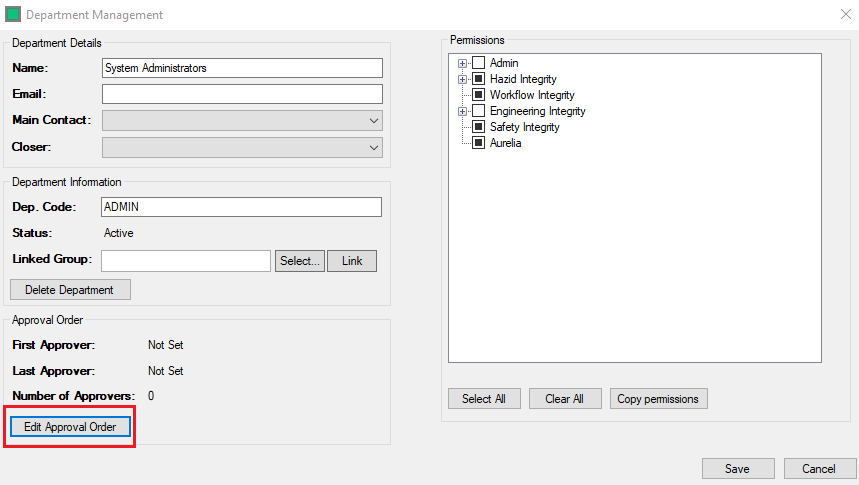The image size is (859, 485).
Task: Click the Save button
Action: tap(738, 469)
